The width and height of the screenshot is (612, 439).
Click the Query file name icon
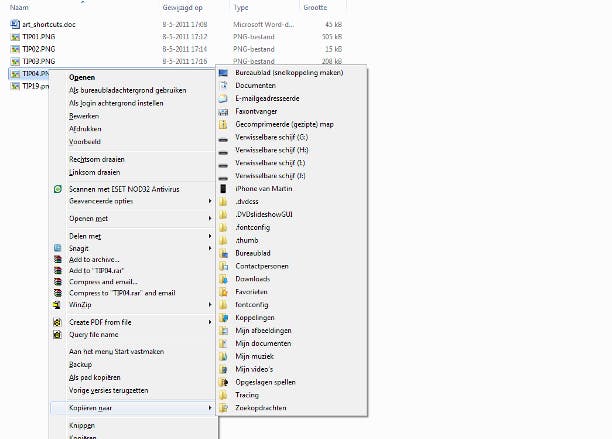coord(58,334)
